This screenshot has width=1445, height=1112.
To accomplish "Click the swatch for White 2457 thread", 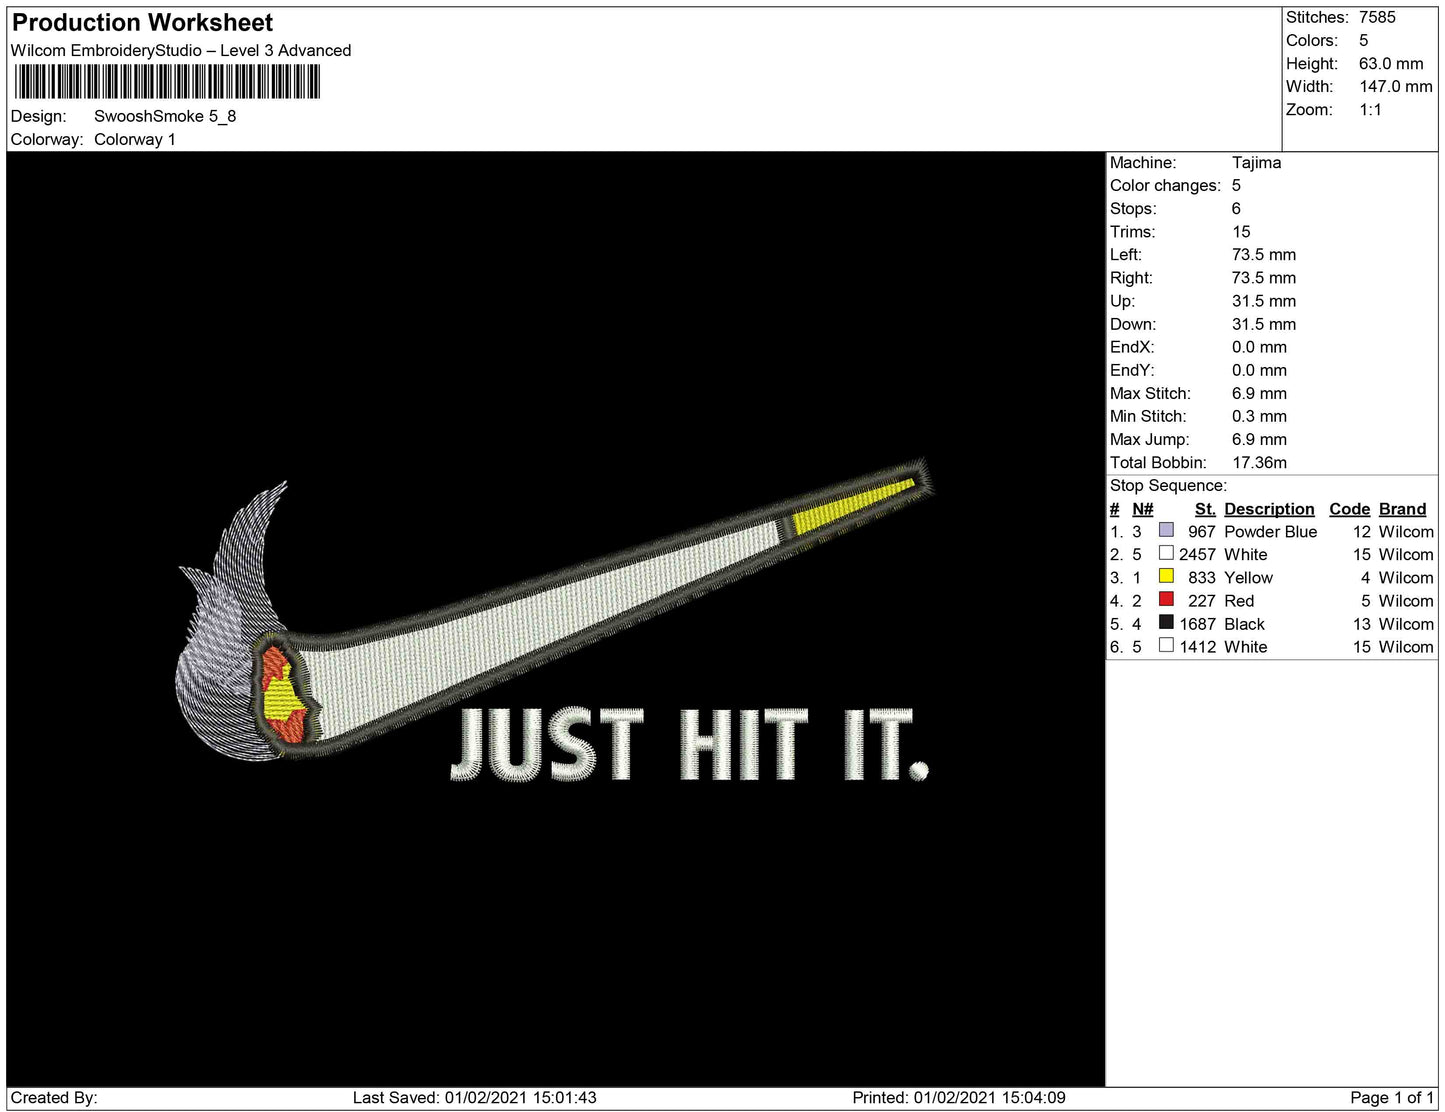I will [x=1166, y=553].
